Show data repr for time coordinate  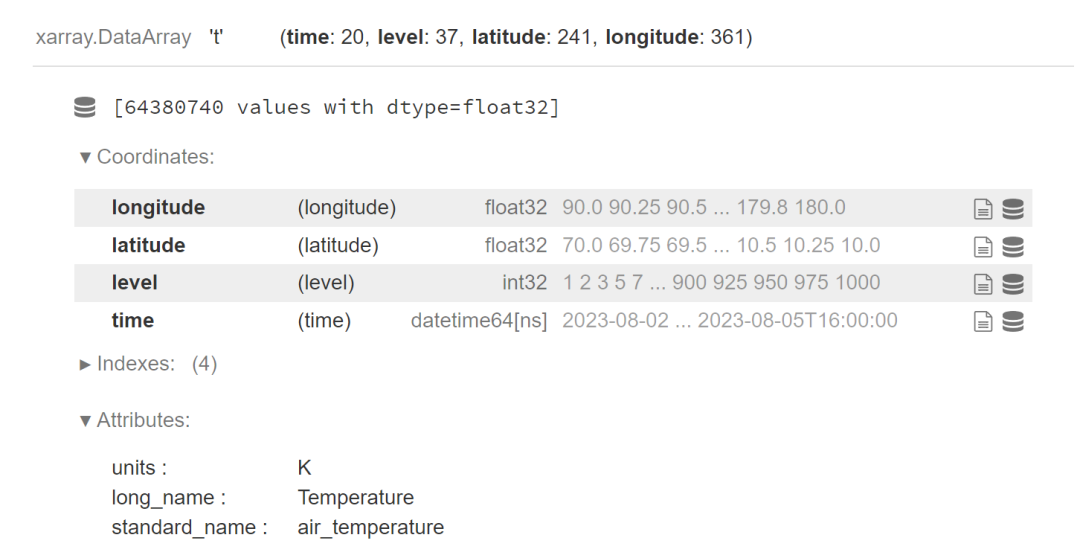tap(1013, 321)
